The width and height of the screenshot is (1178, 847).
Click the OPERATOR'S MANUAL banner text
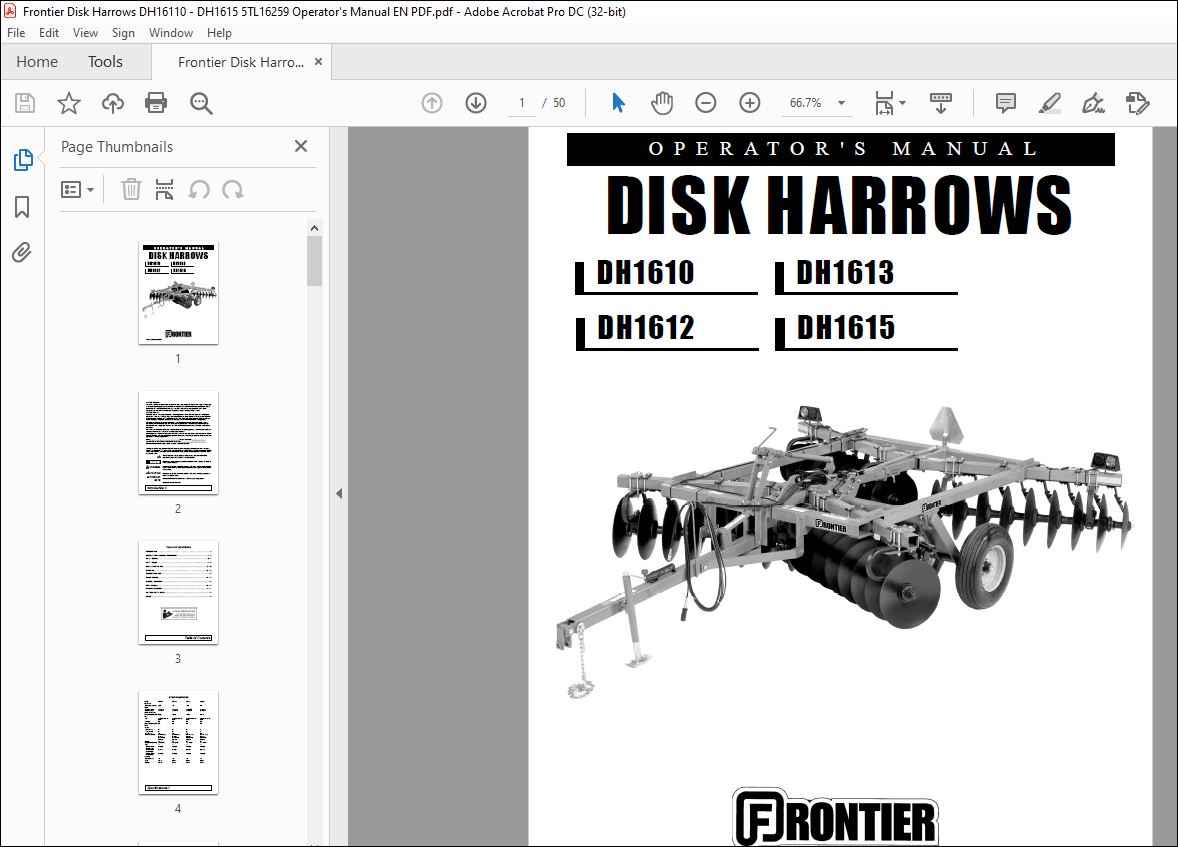point(841,149)
